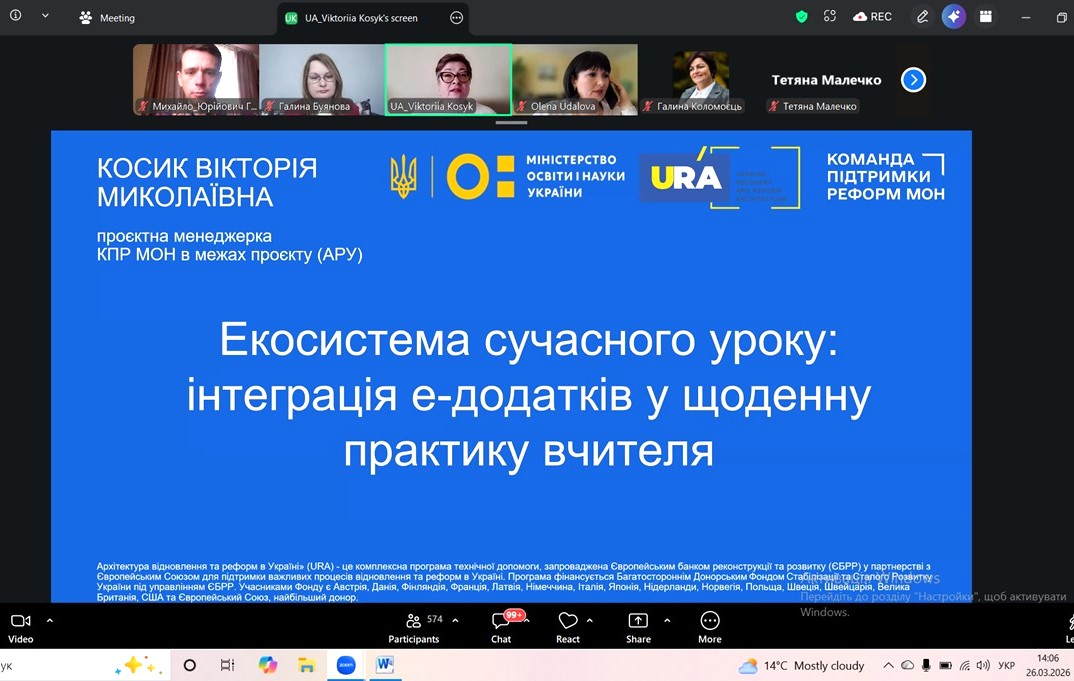Open screen share tab options ellipsis
This screenshot has width=1074, height=681.
457,18
